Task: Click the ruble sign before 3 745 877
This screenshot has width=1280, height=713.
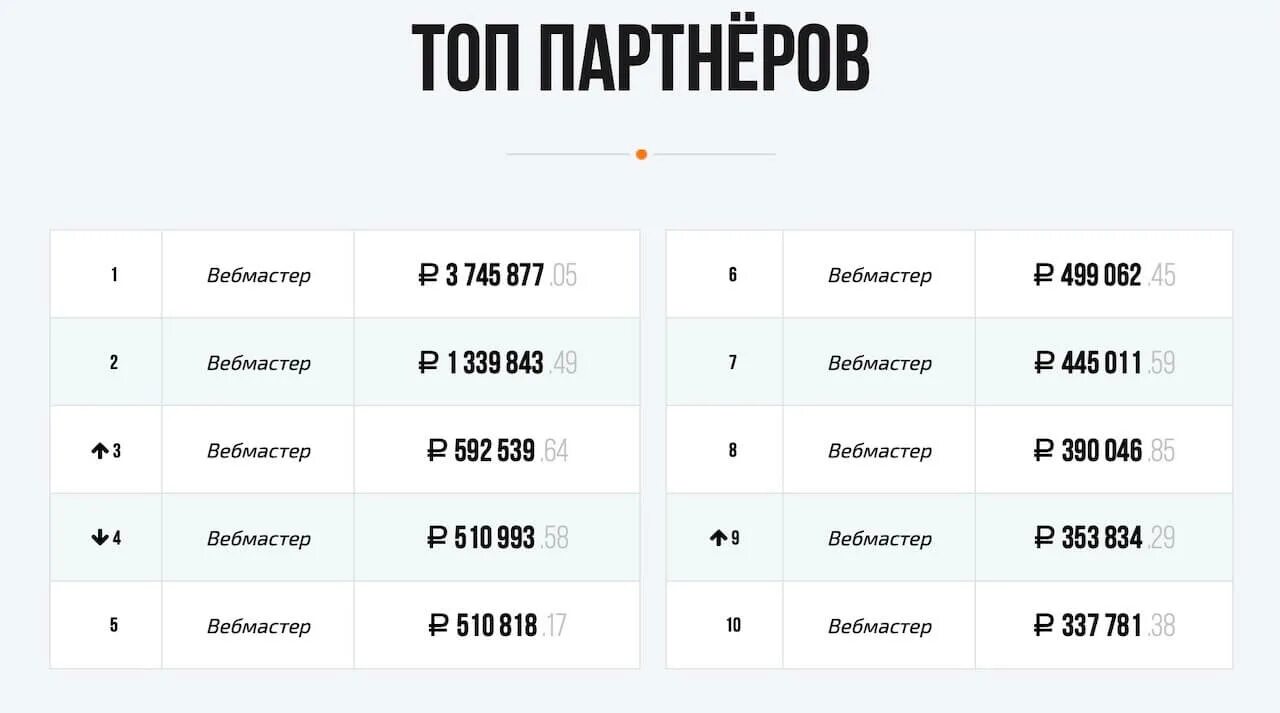Action: point(429,275)
